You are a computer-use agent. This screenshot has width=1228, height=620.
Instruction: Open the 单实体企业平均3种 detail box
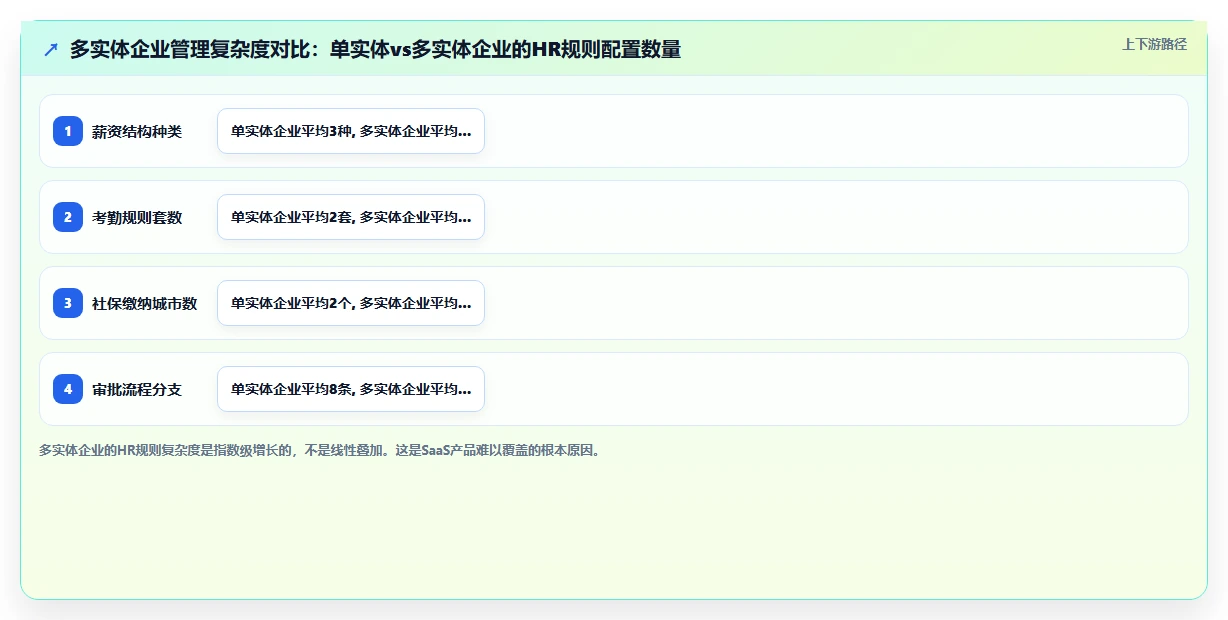click(x=351, y=131)
